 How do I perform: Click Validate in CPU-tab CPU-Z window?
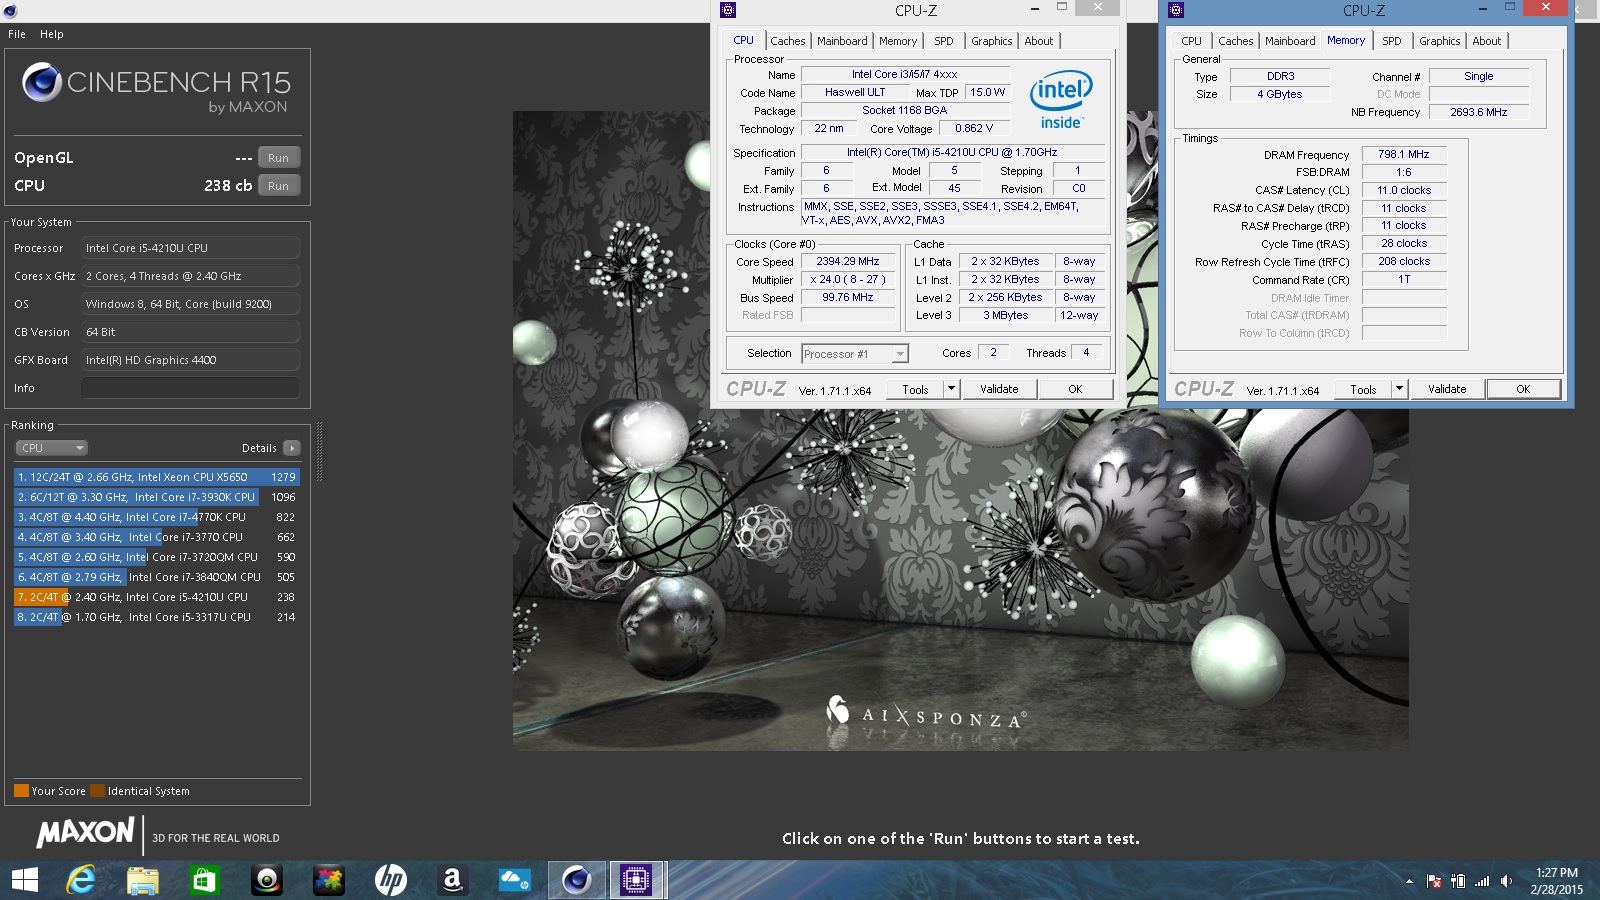click(x=999, y=390)
